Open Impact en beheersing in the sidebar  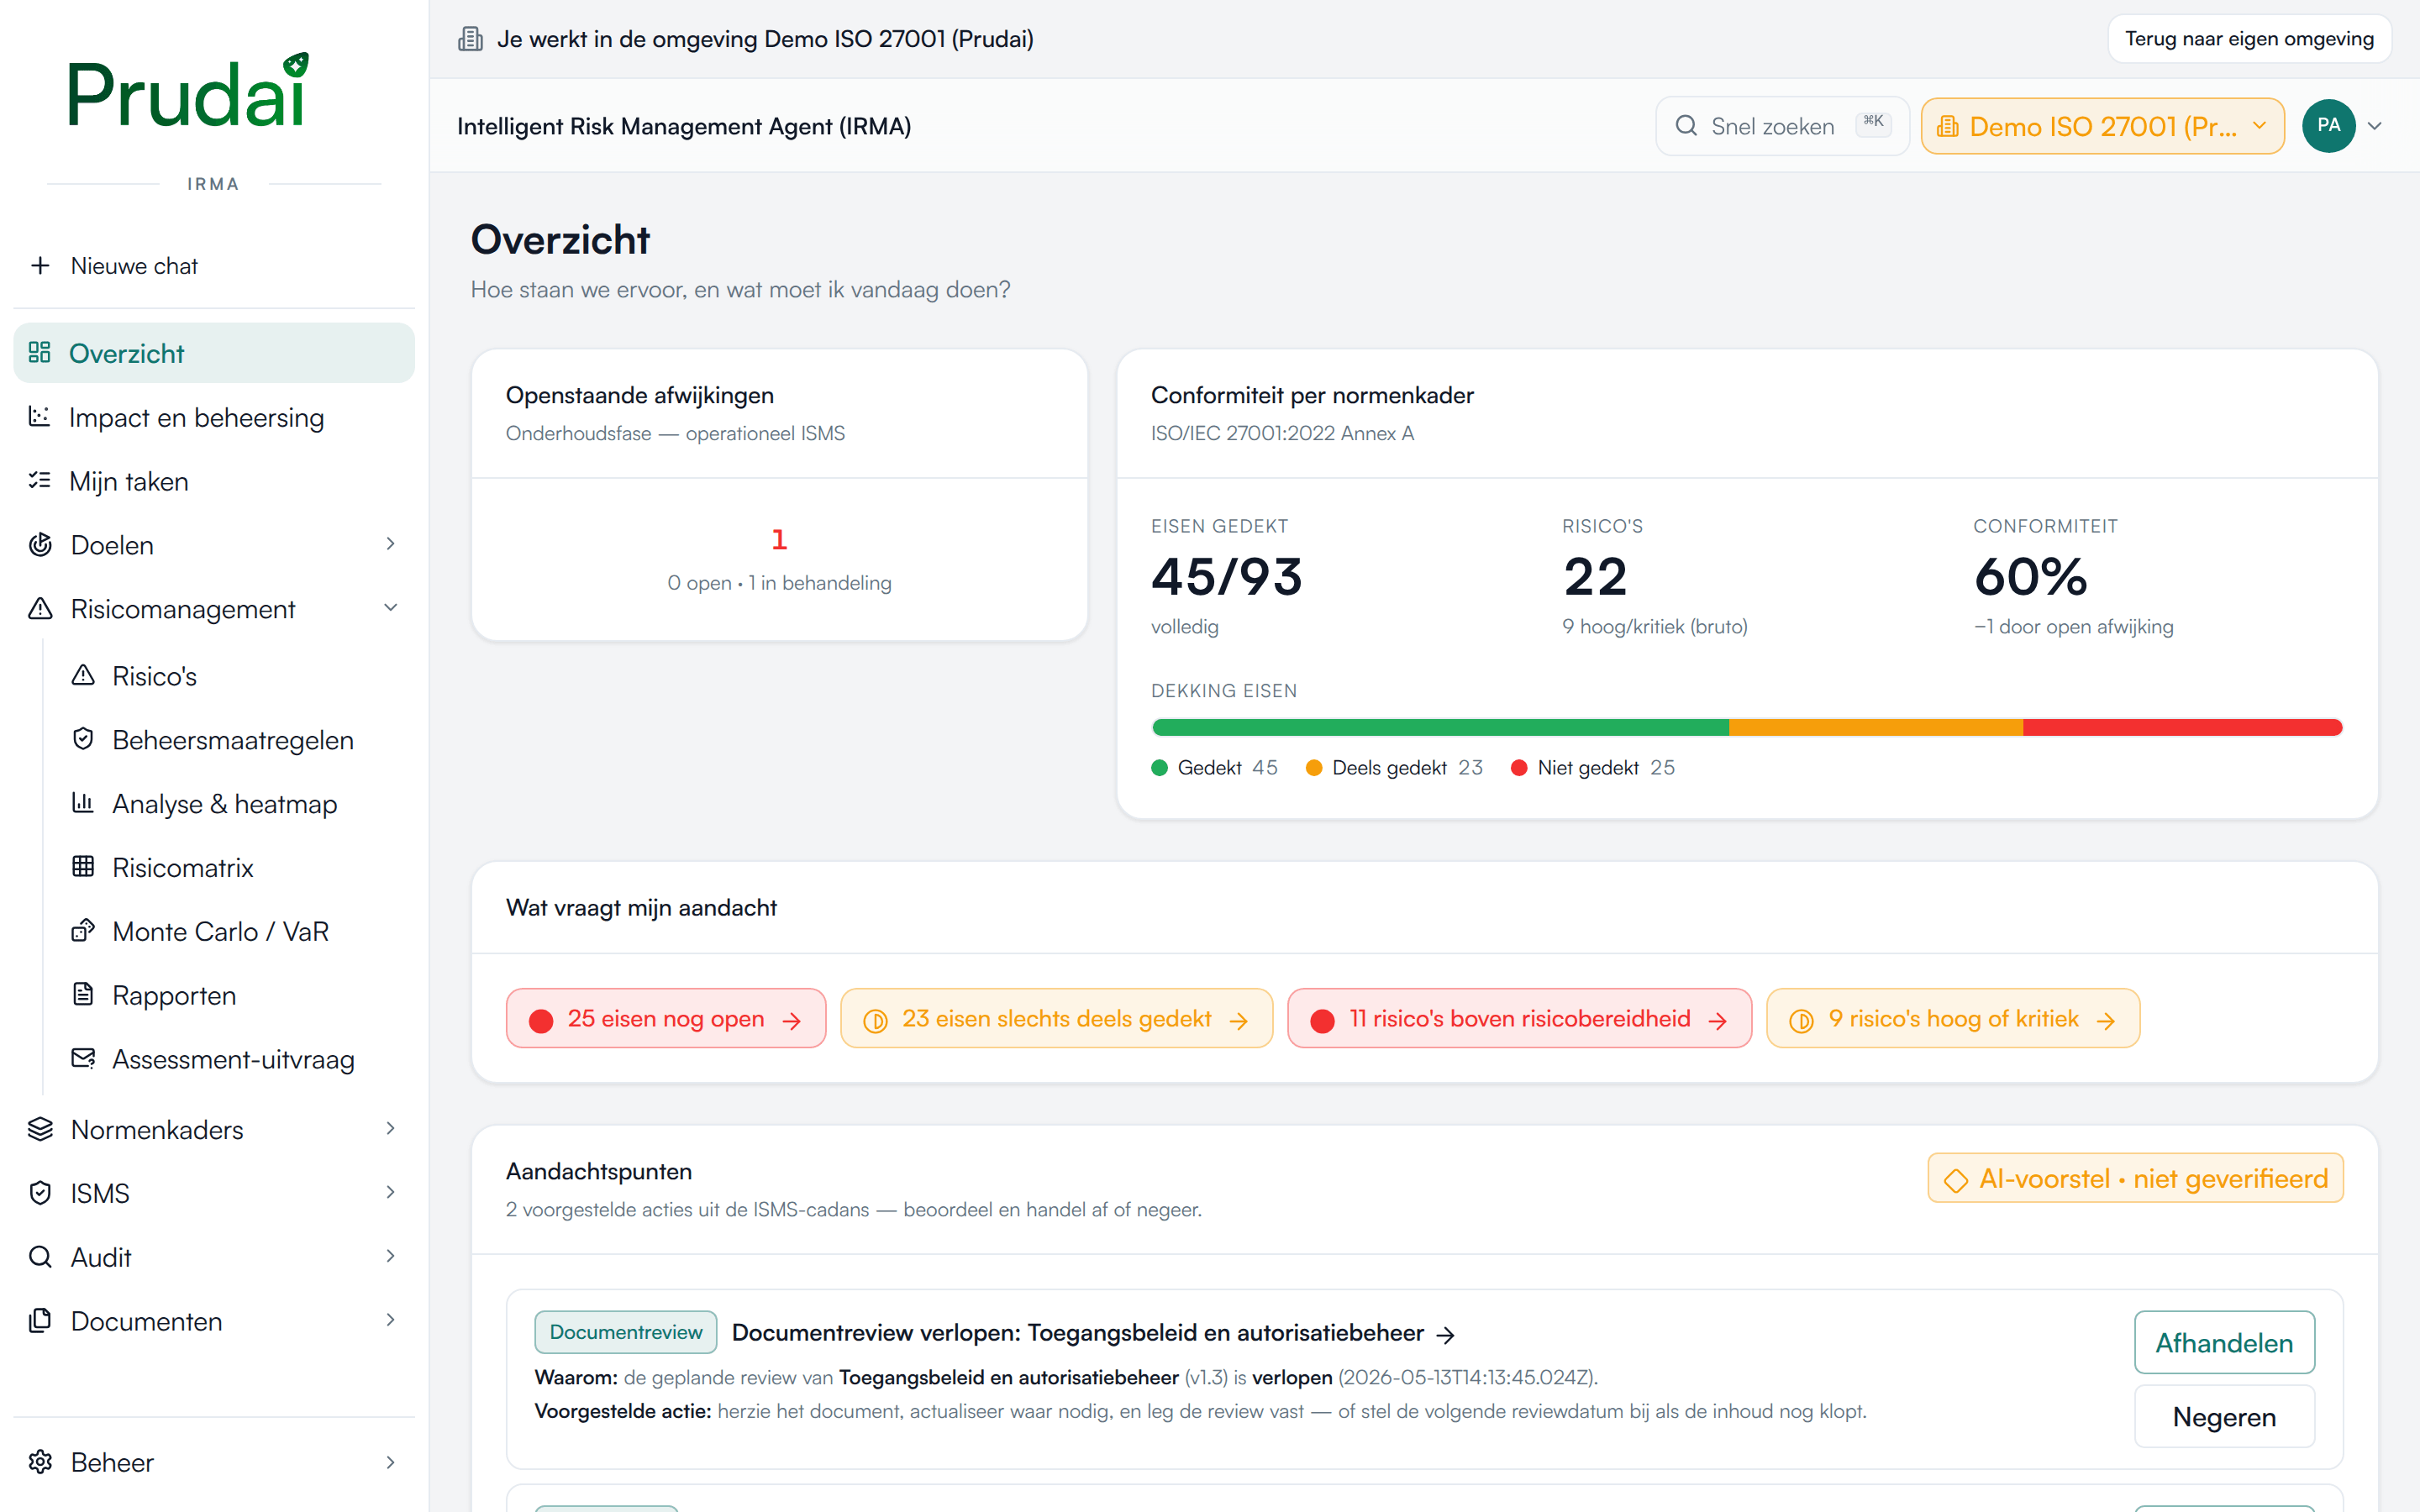click(x=214, y=417)
